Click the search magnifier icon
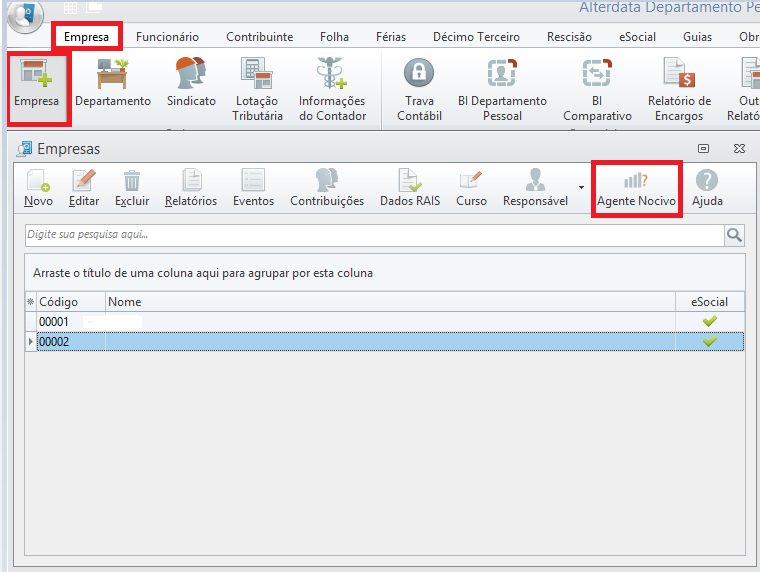 click(x=734, y=235)
